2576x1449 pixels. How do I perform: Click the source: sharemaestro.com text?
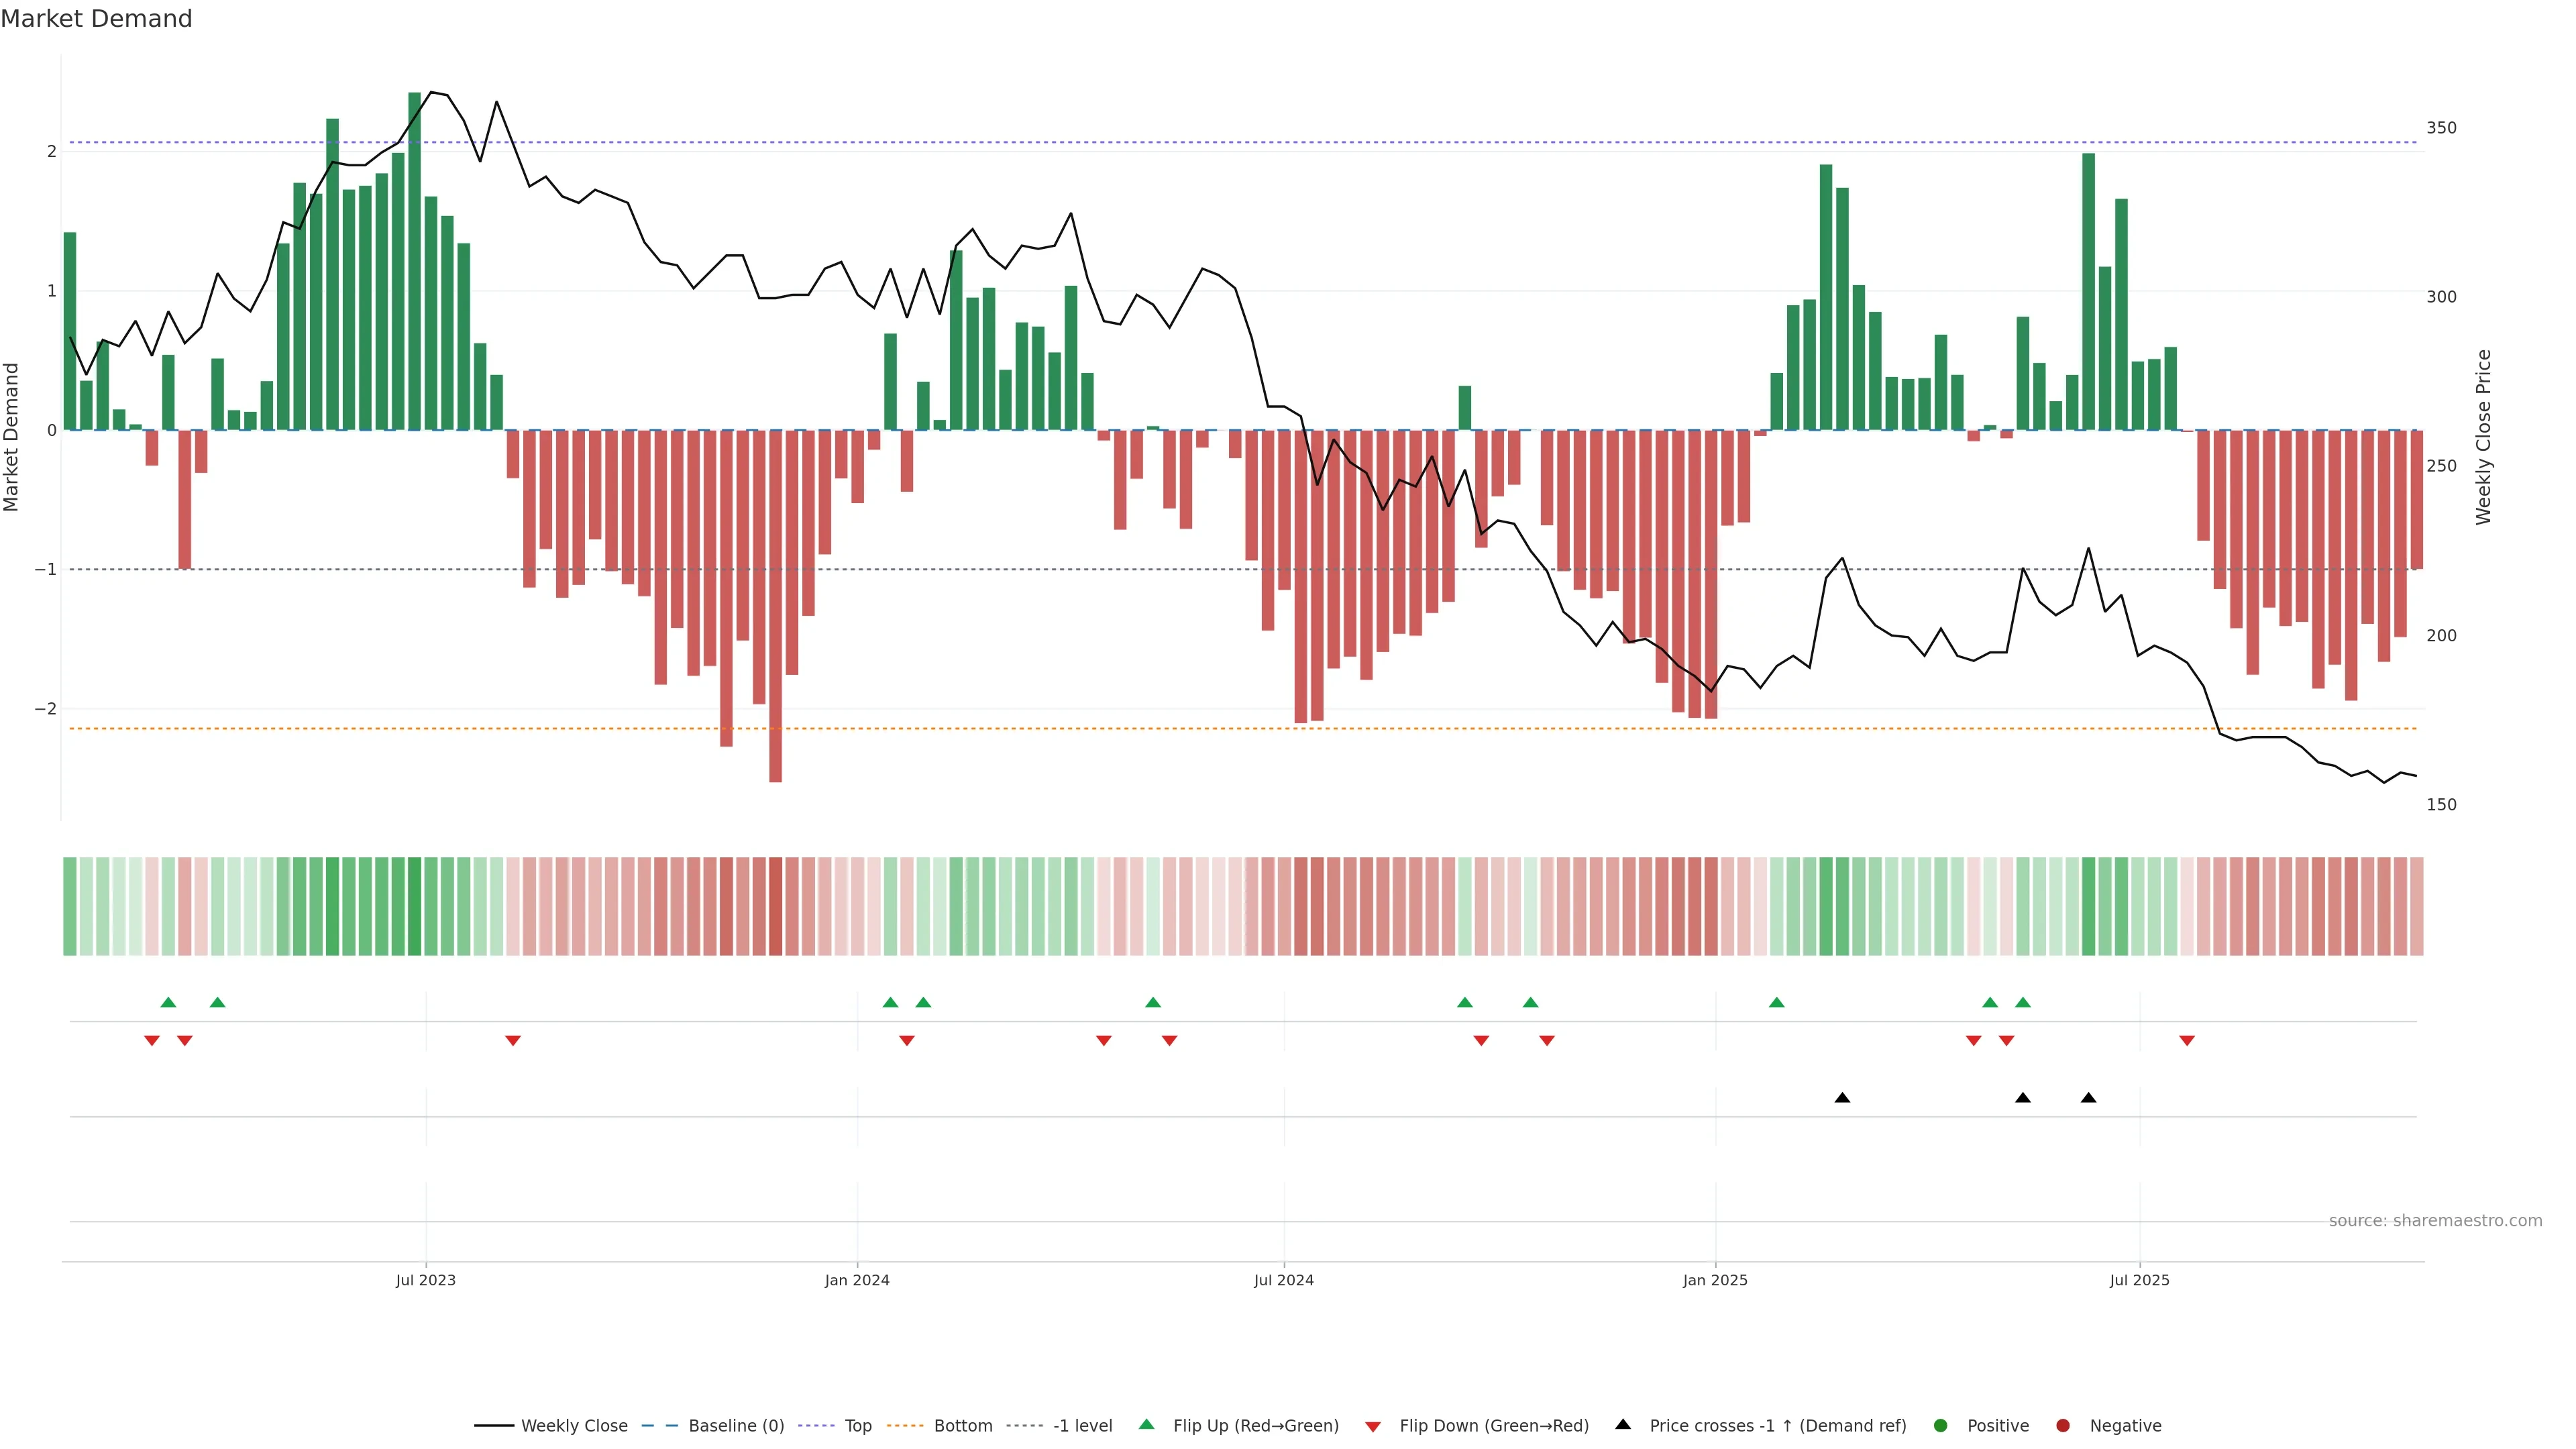coord(2435,1221)
